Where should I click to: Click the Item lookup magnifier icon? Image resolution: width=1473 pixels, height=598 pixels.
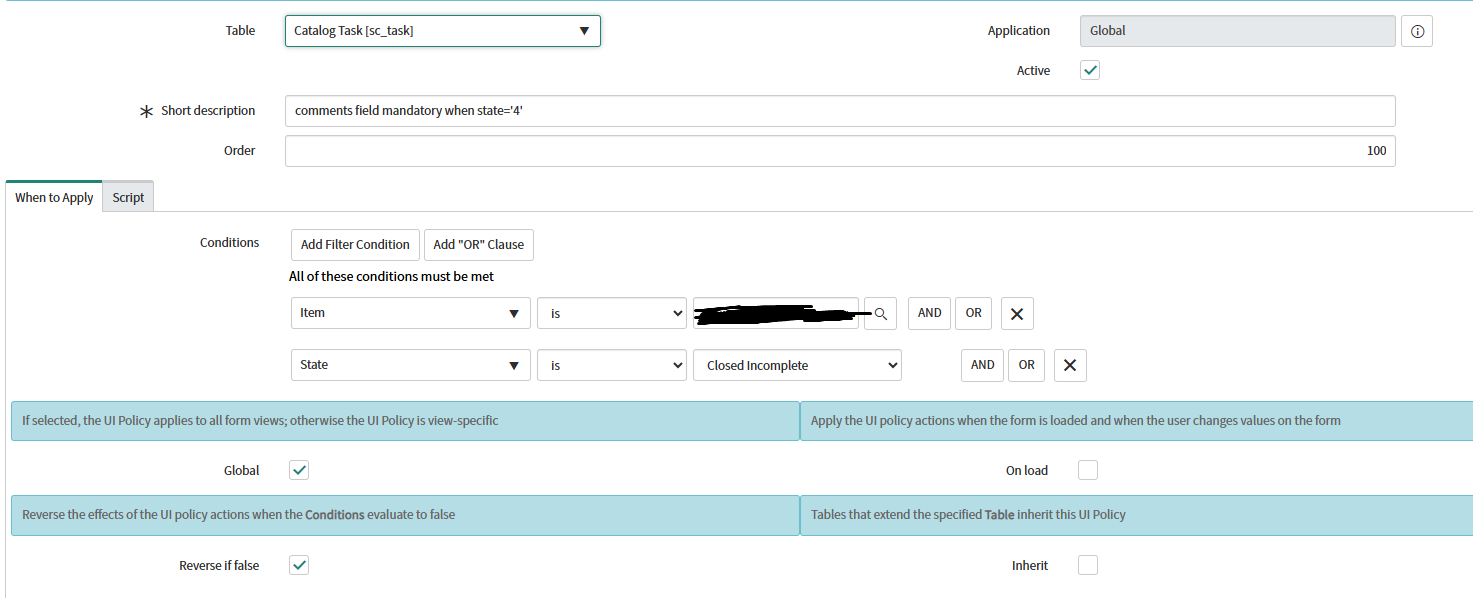pyautogui.click(x=880, y=313)
